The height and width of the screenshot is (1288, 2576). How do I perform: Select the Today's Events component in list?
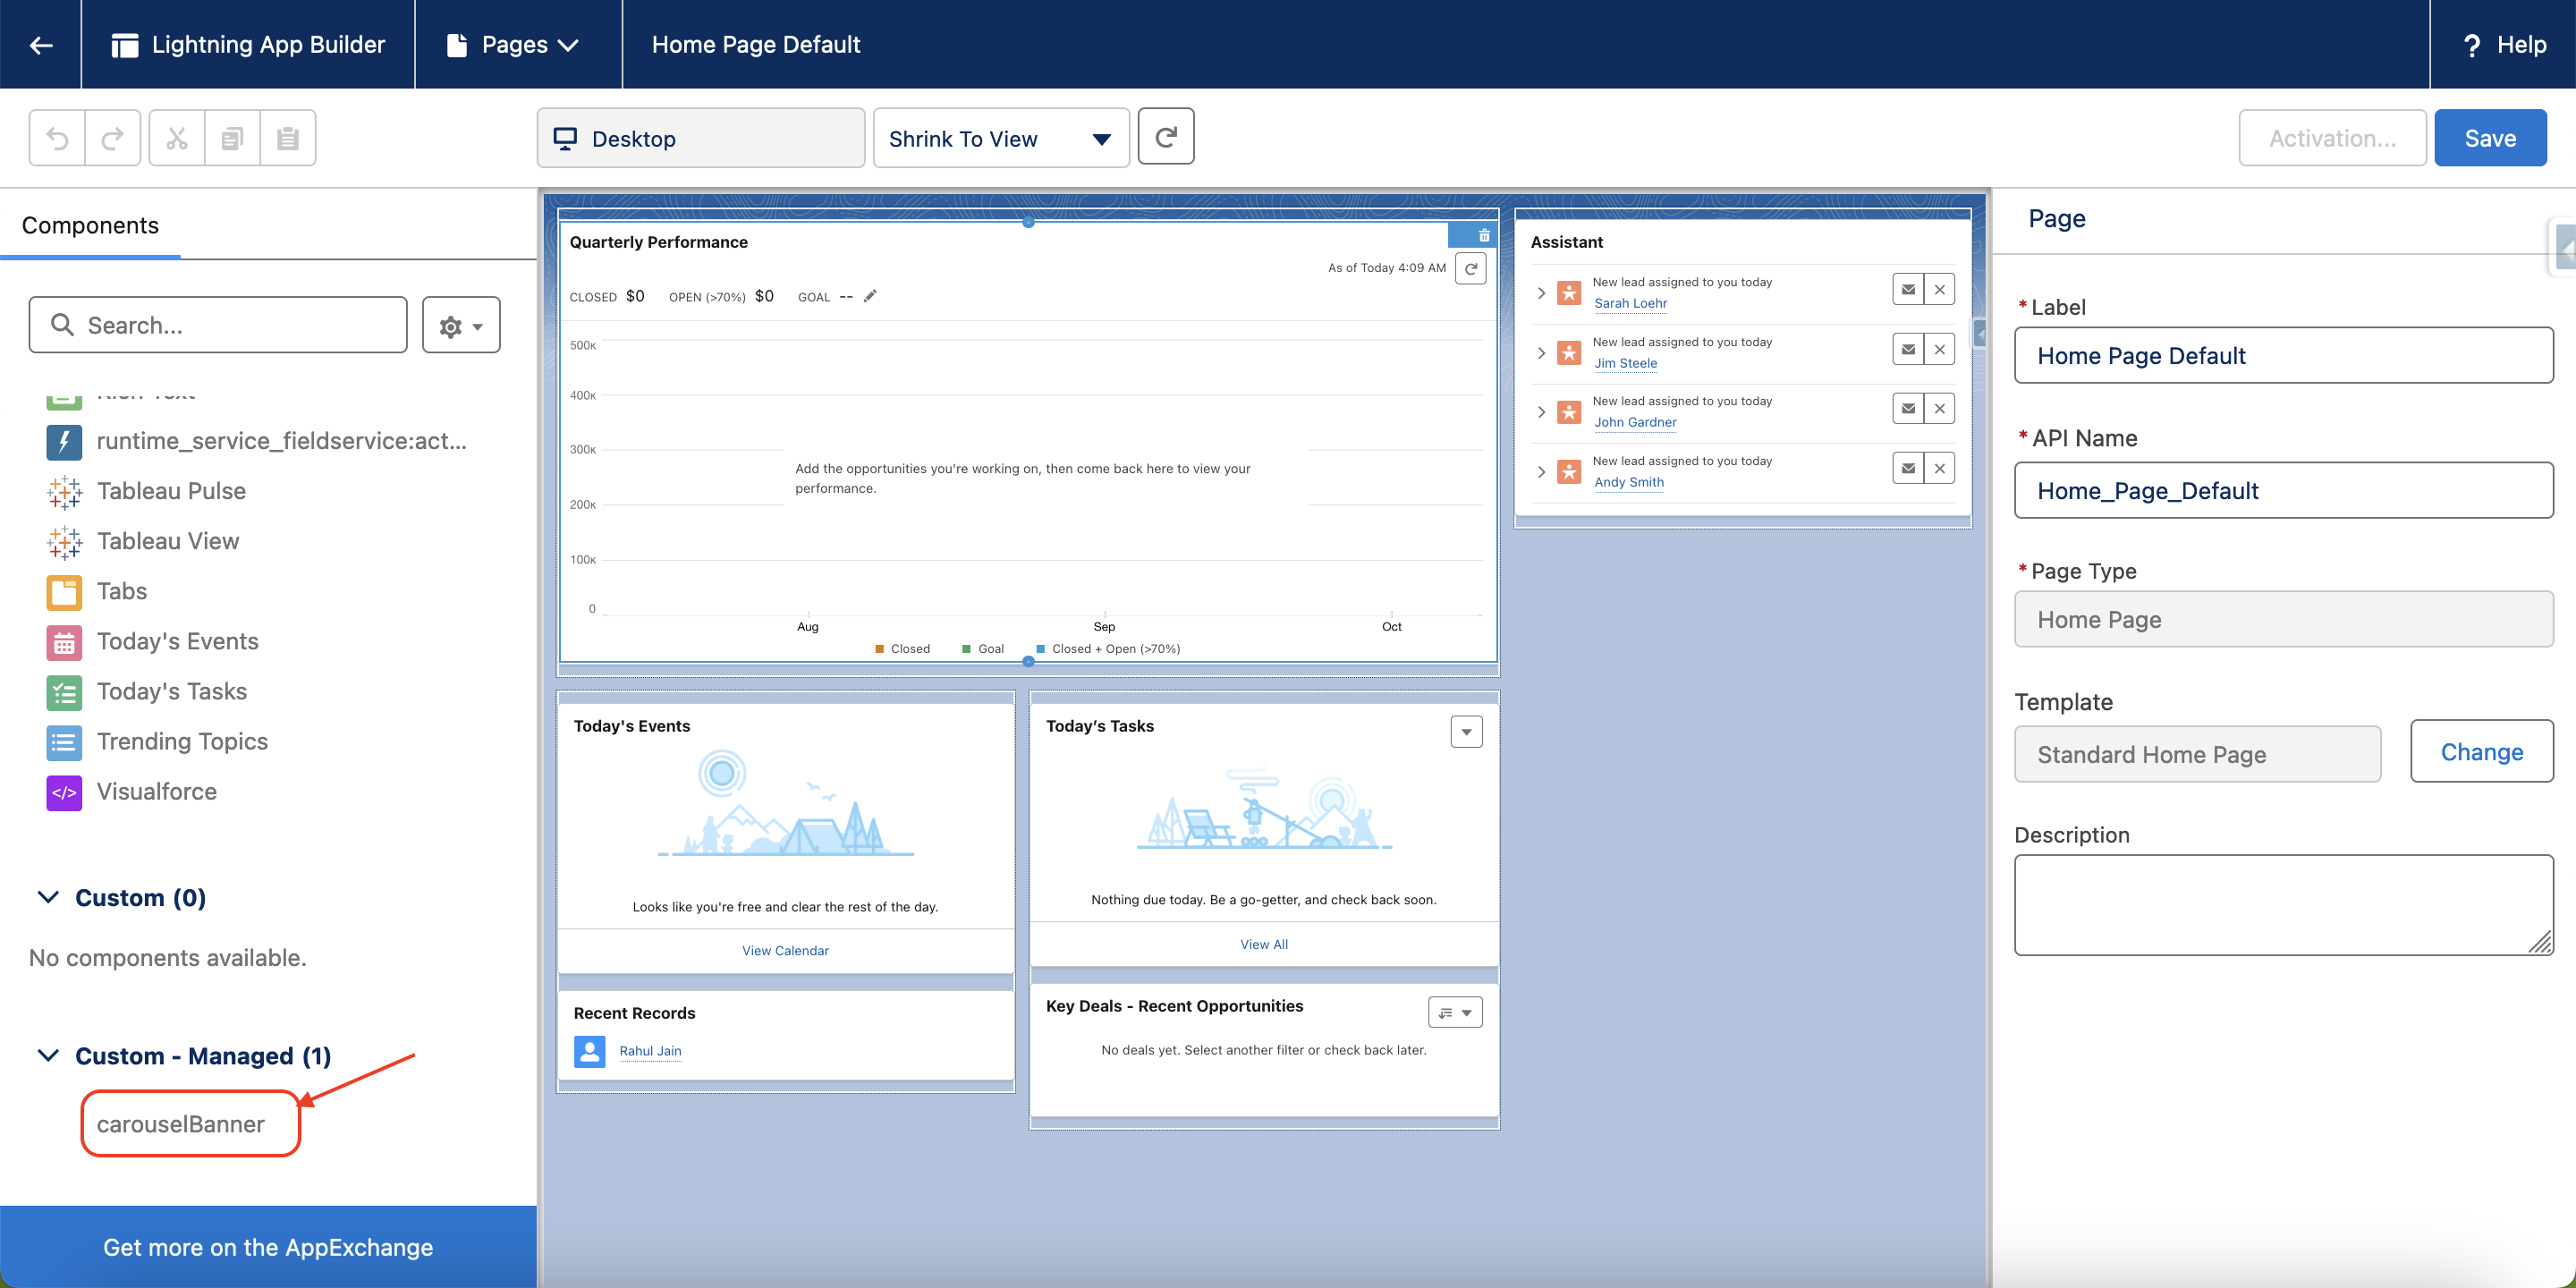[153, 641]
